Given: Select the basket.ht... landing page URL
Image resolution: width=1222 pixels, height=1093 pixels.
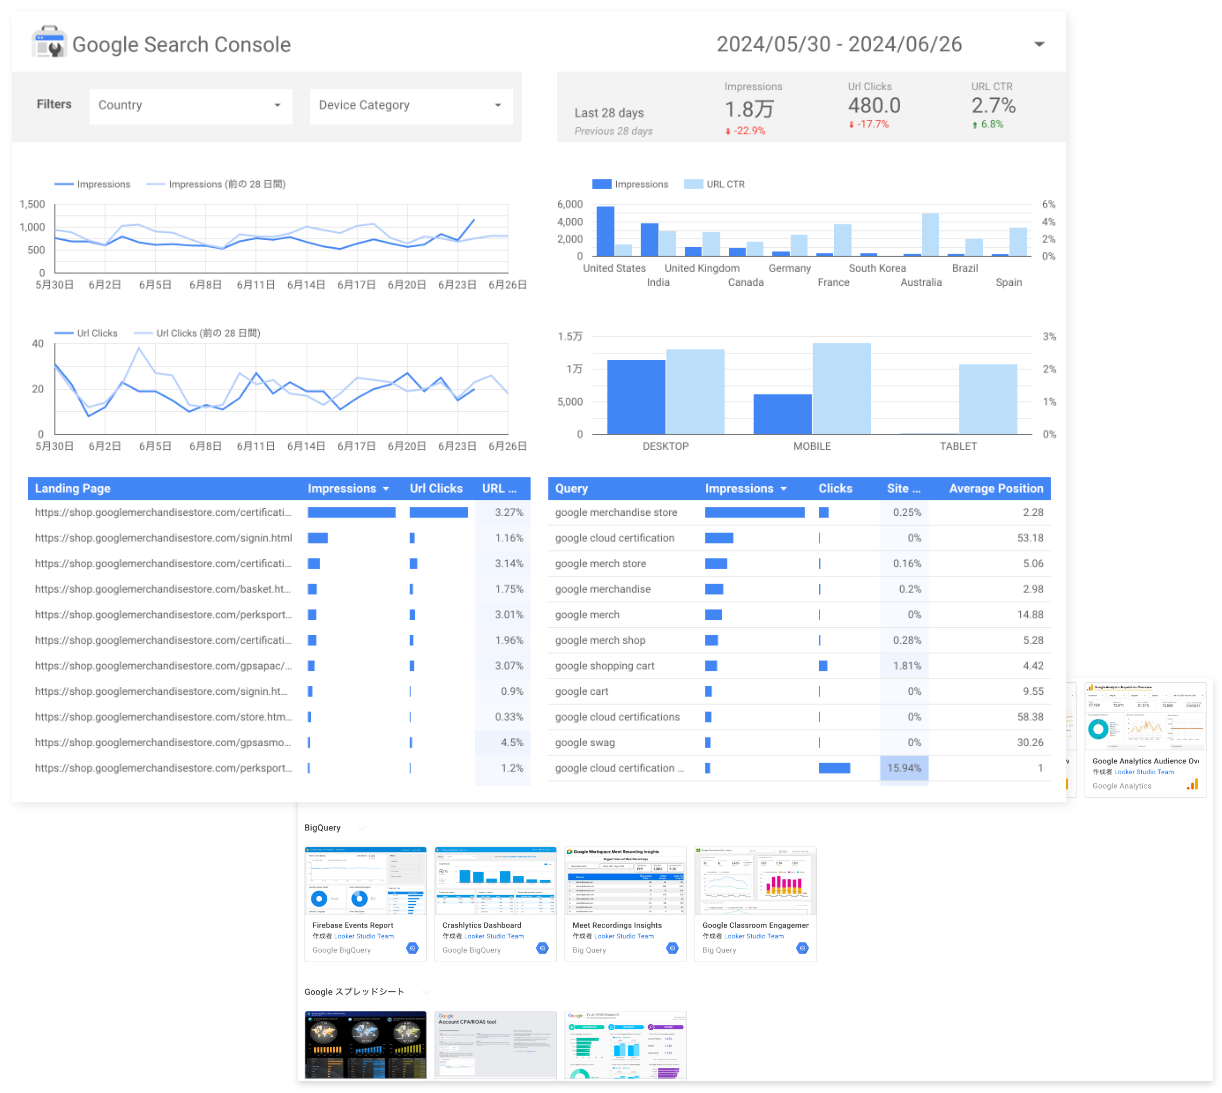Looking at the screenshot, I should tap(163, 590).
